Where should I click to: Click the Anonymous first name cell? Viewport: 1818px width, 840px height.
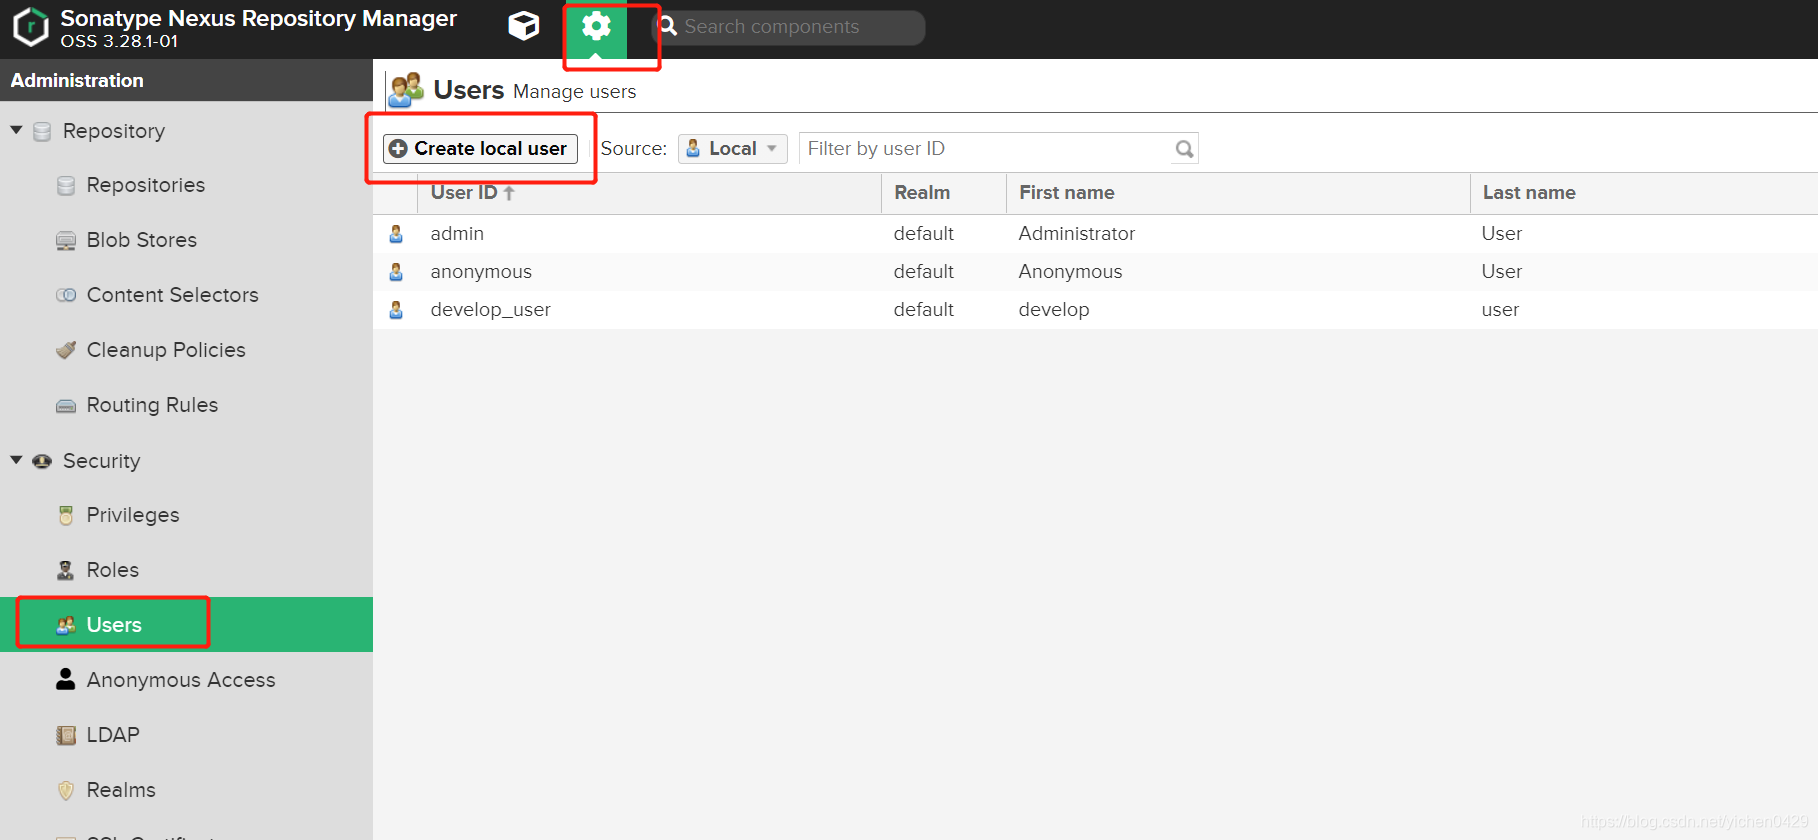coord(1070,271)
